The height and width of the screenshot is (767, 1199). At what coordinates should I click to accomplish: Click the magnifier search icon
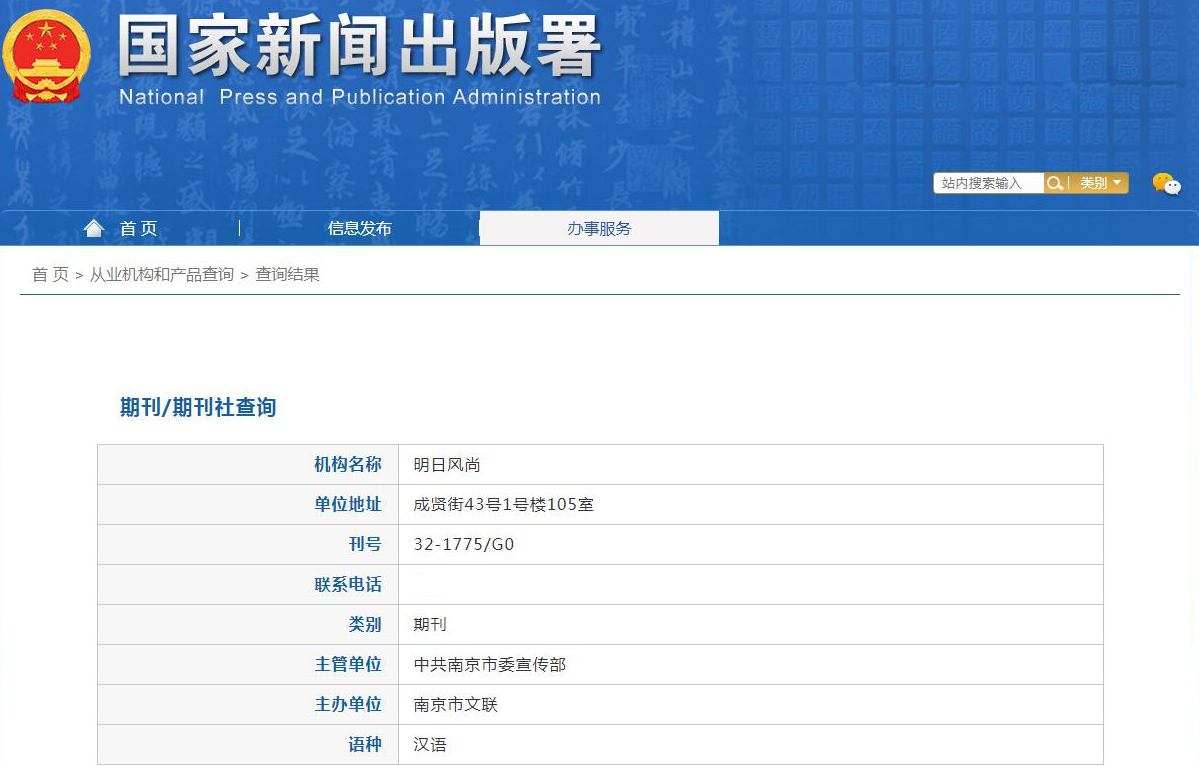(1054, 183)
